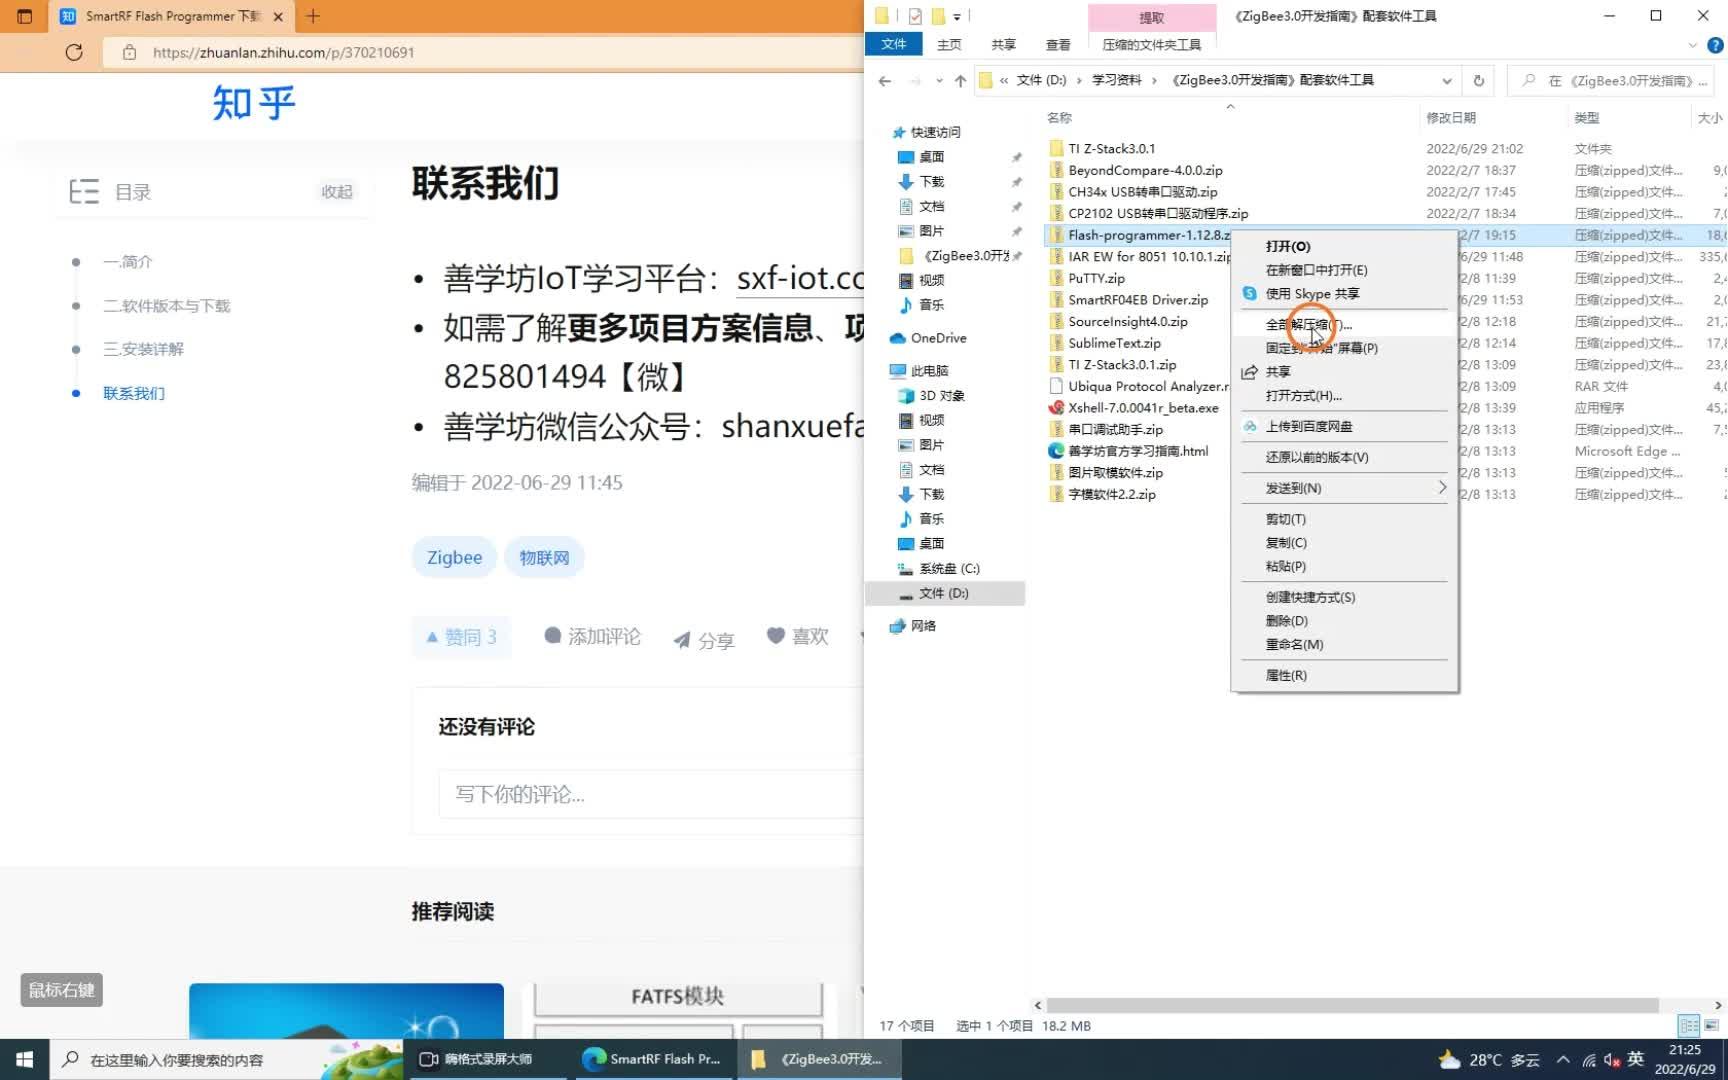Open SmartRF Flash Programmer from the taskbar
The width and height of the screenshot is (1728, 1080).
point(655,1059)
